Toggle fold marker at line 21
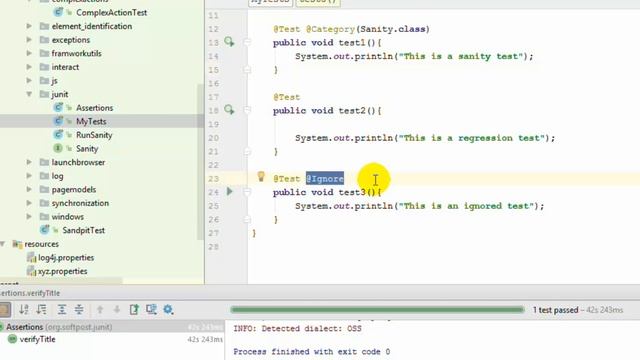The height and width of the screenshot is (360, 640). (x=247, y=151)
